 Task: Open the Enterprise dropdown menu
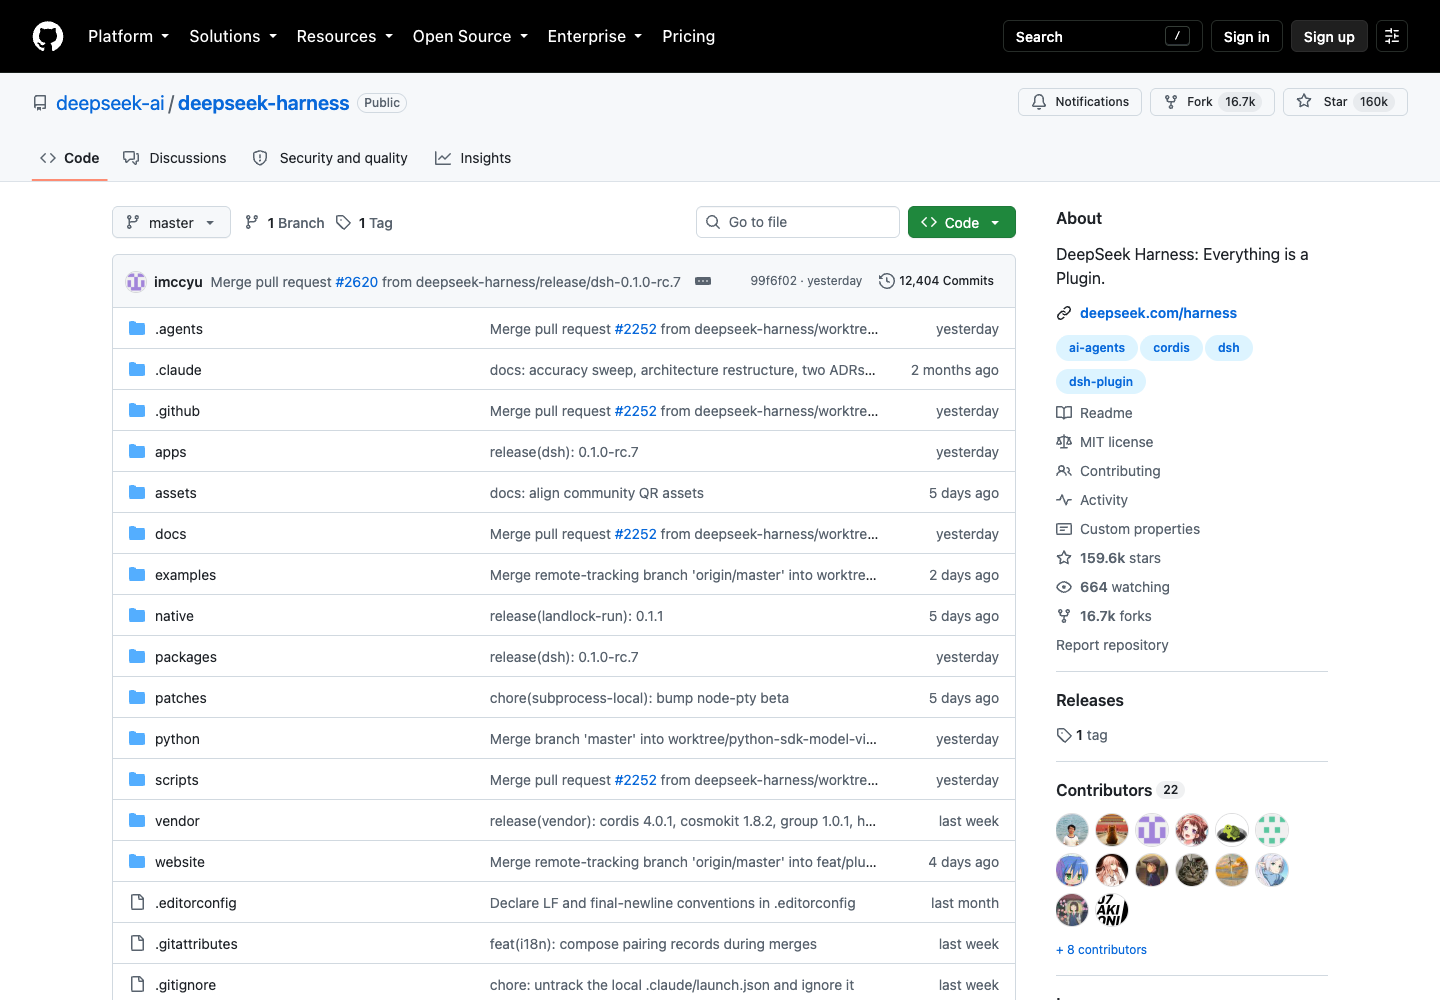click(595, 36)
